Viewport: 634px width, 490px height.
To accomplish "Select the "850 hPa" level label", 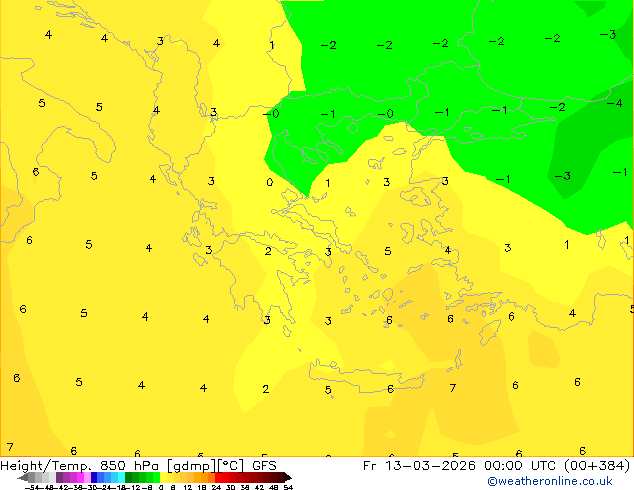I will pyautogui.click(x=129, y=466).
